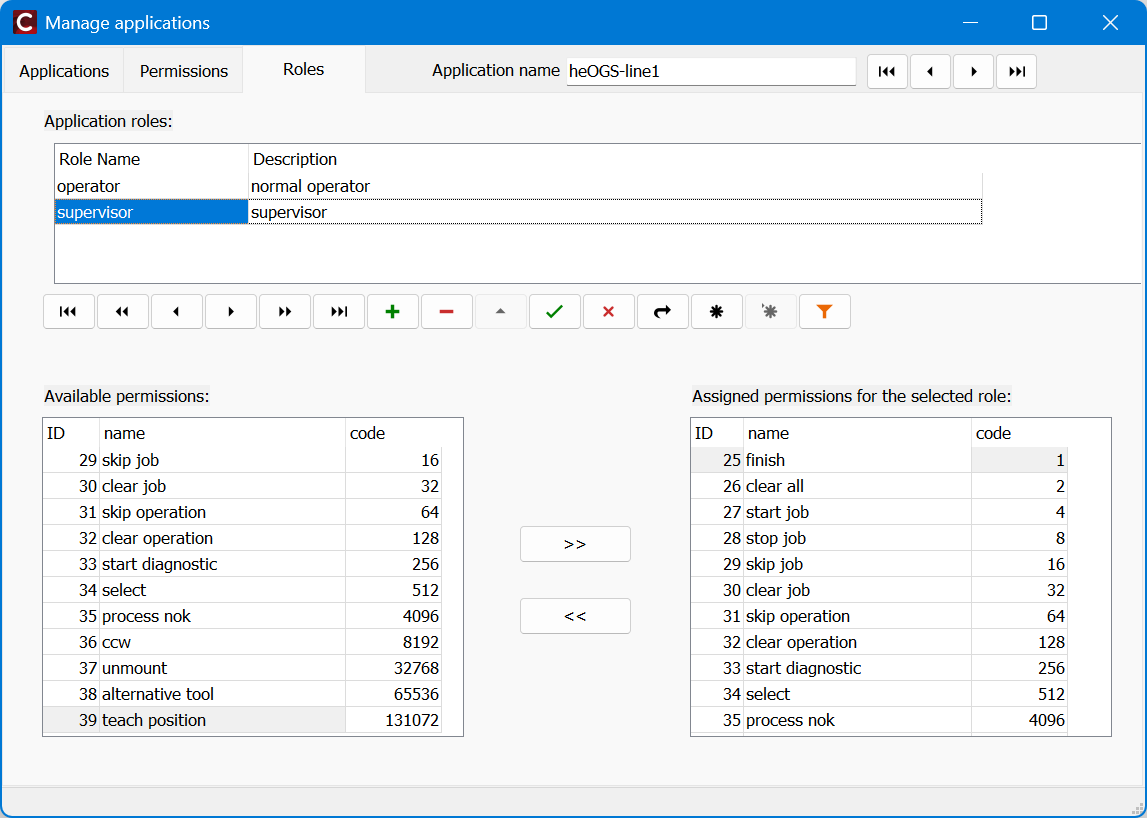The width and height of the screenshot is (1147, 818).
Task: Click the black asterisk bookmark button
Action: pos(717,312)
